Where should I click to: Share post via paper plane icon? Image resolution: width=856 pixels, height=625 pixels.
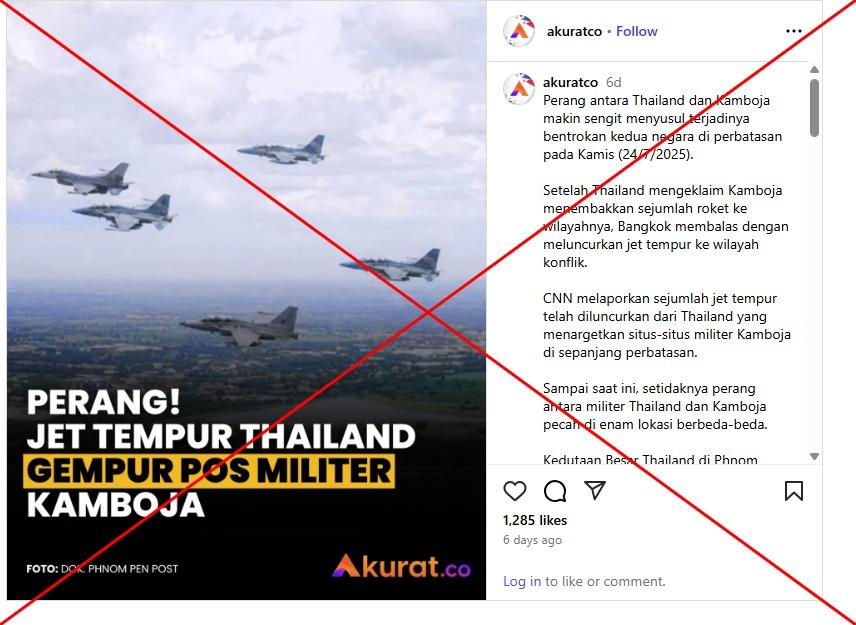595,490
